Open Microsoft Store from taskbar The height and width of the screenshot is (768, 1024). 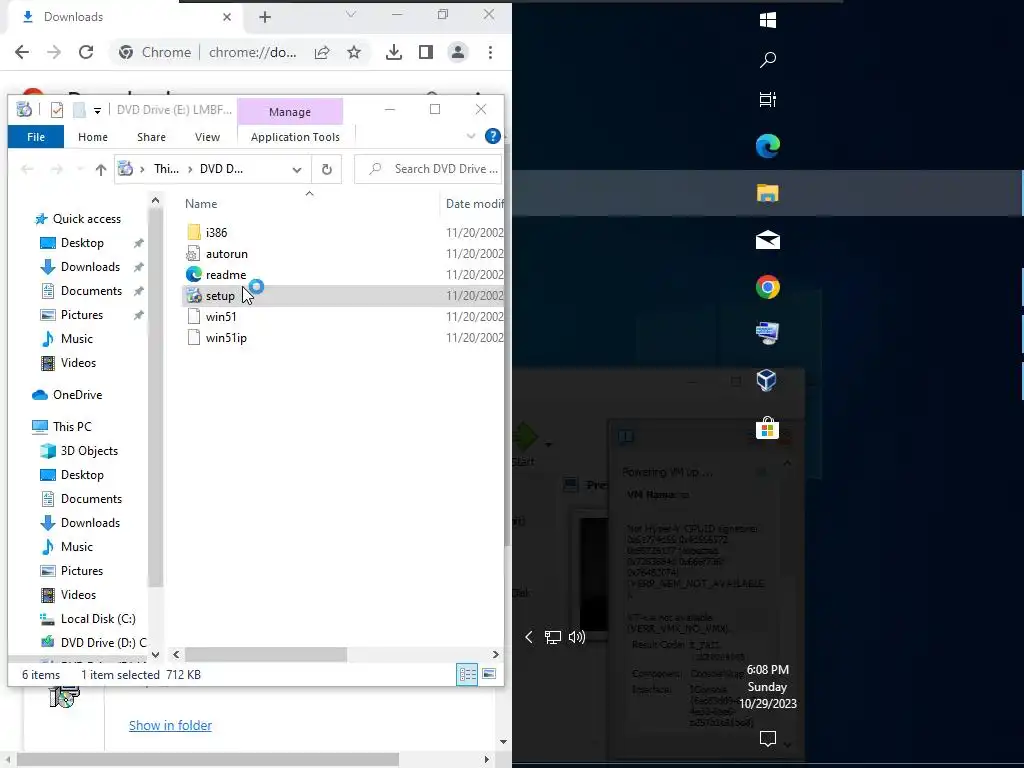pyautogui.click(x=767, y=428)
